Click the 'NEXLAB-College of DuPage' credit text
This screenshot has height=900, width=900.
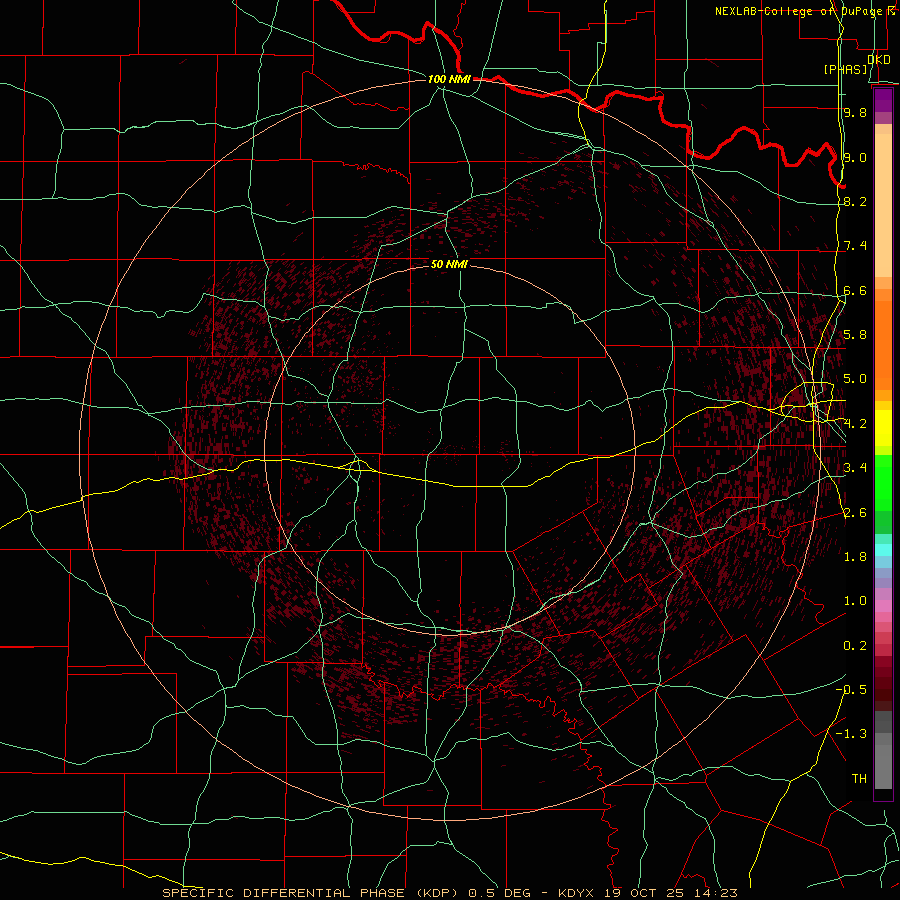800,11
